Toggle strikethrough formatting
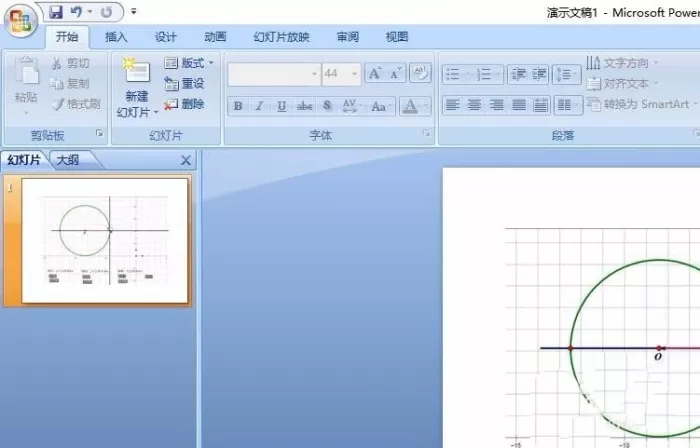The height and width of the screenshot is (448, 700). (x=304, y=106)
